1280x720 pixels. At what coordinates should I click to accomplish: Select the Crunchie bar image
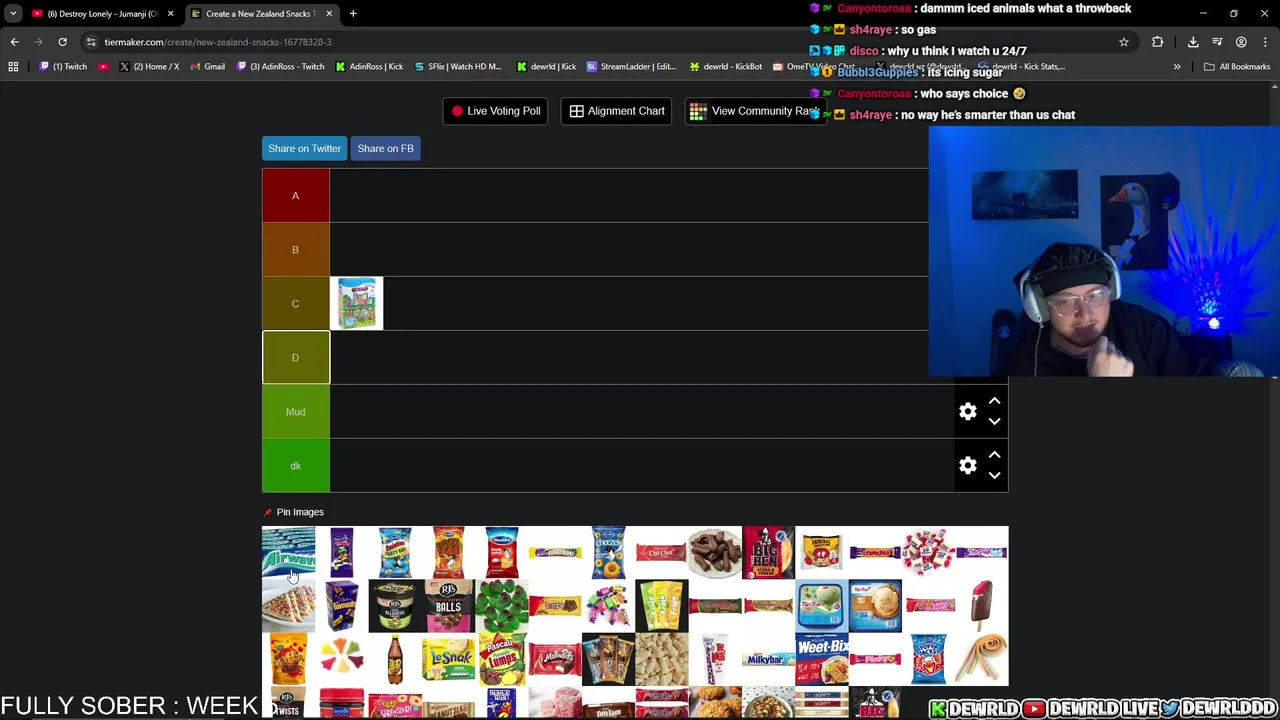(x=875, y=552)
